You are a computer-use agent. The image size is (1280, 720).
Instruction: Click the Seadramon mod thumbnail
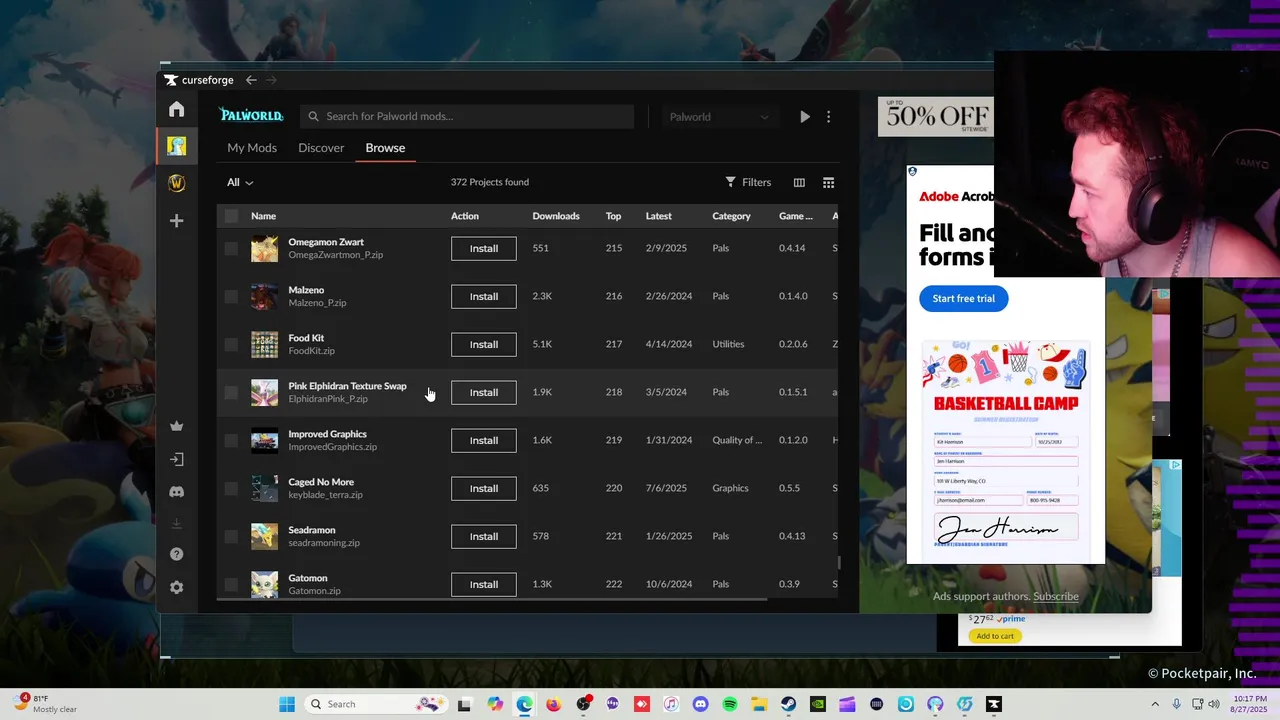[x=264, y=536]
